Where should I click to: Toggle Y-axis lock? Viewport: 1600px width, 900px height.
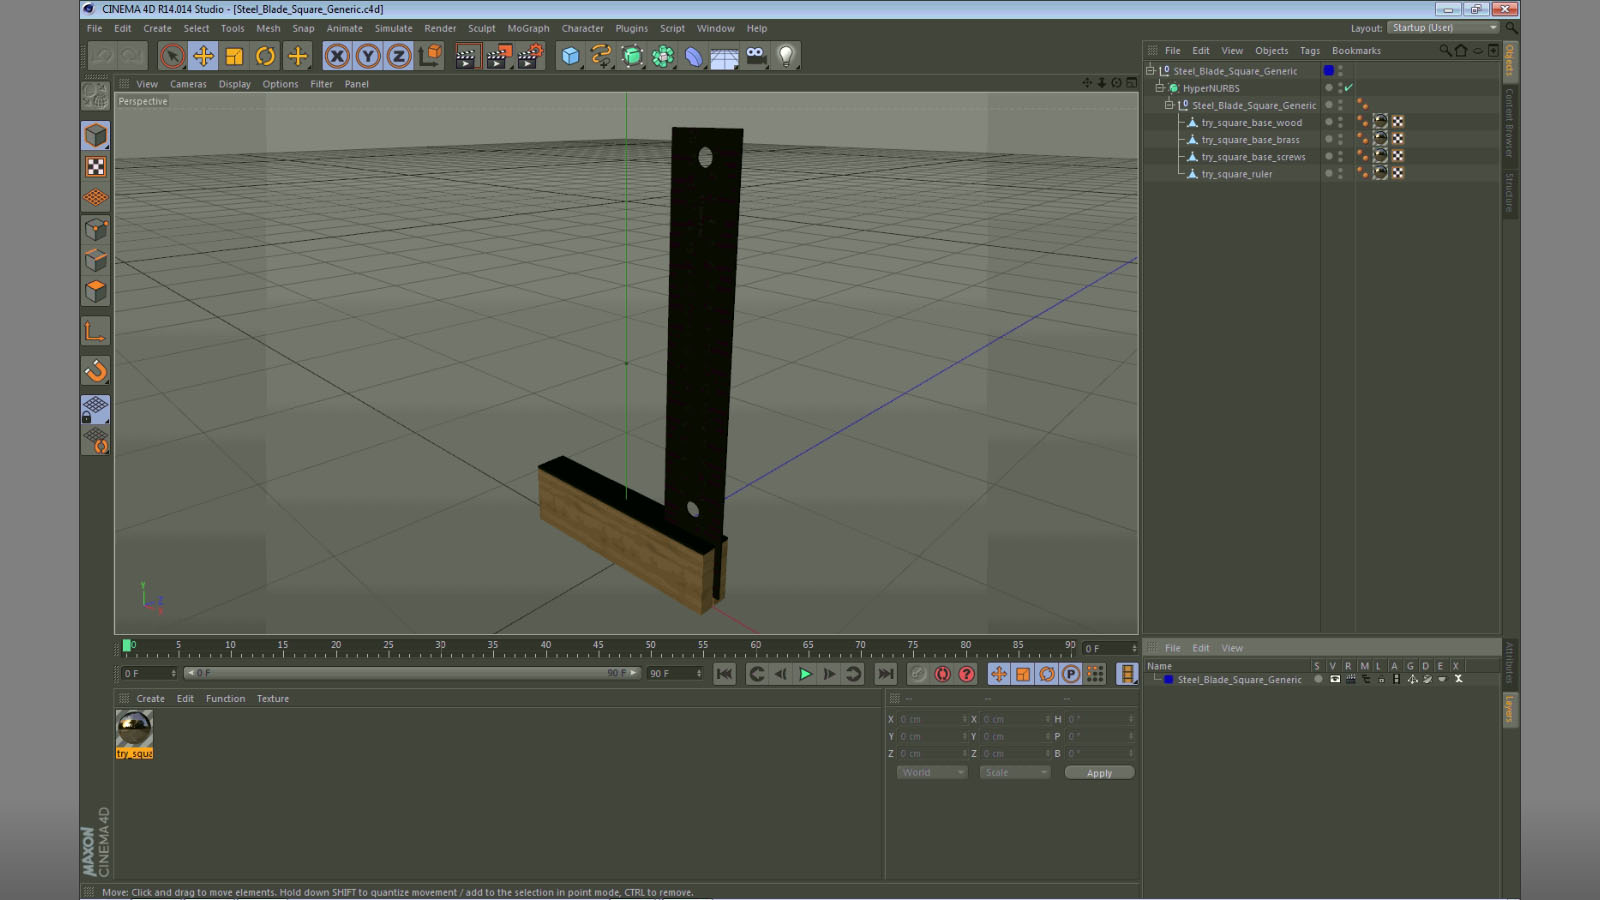pos(368,56)
